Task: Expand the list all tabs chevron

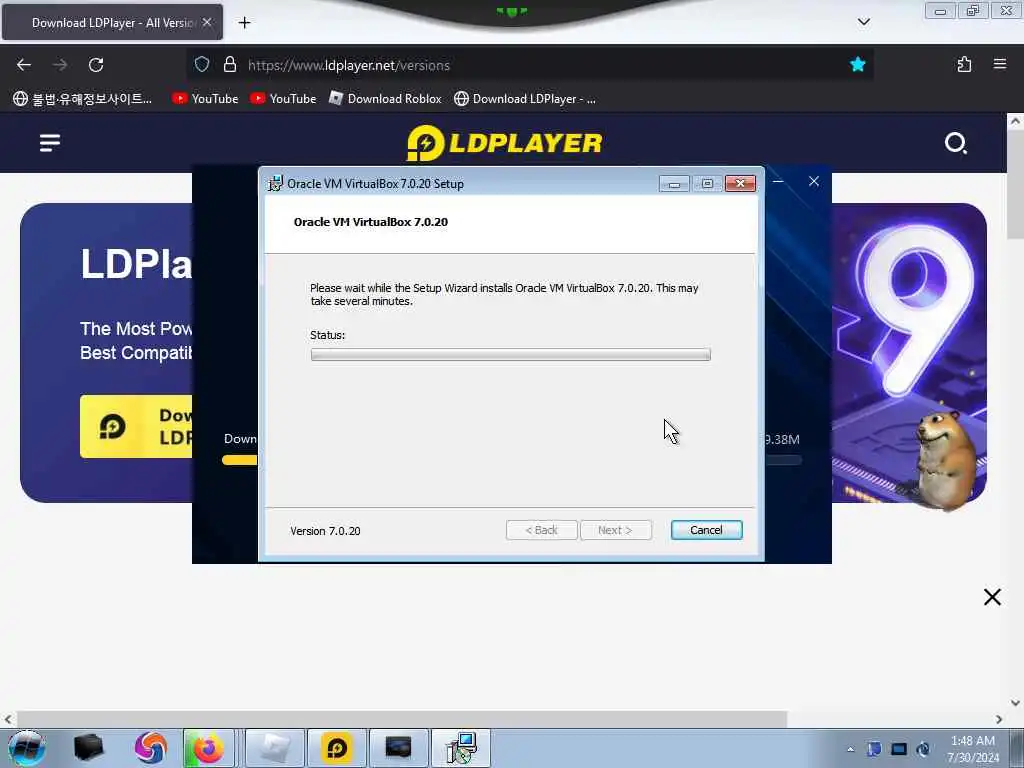Action: click(x=863, y=22)
